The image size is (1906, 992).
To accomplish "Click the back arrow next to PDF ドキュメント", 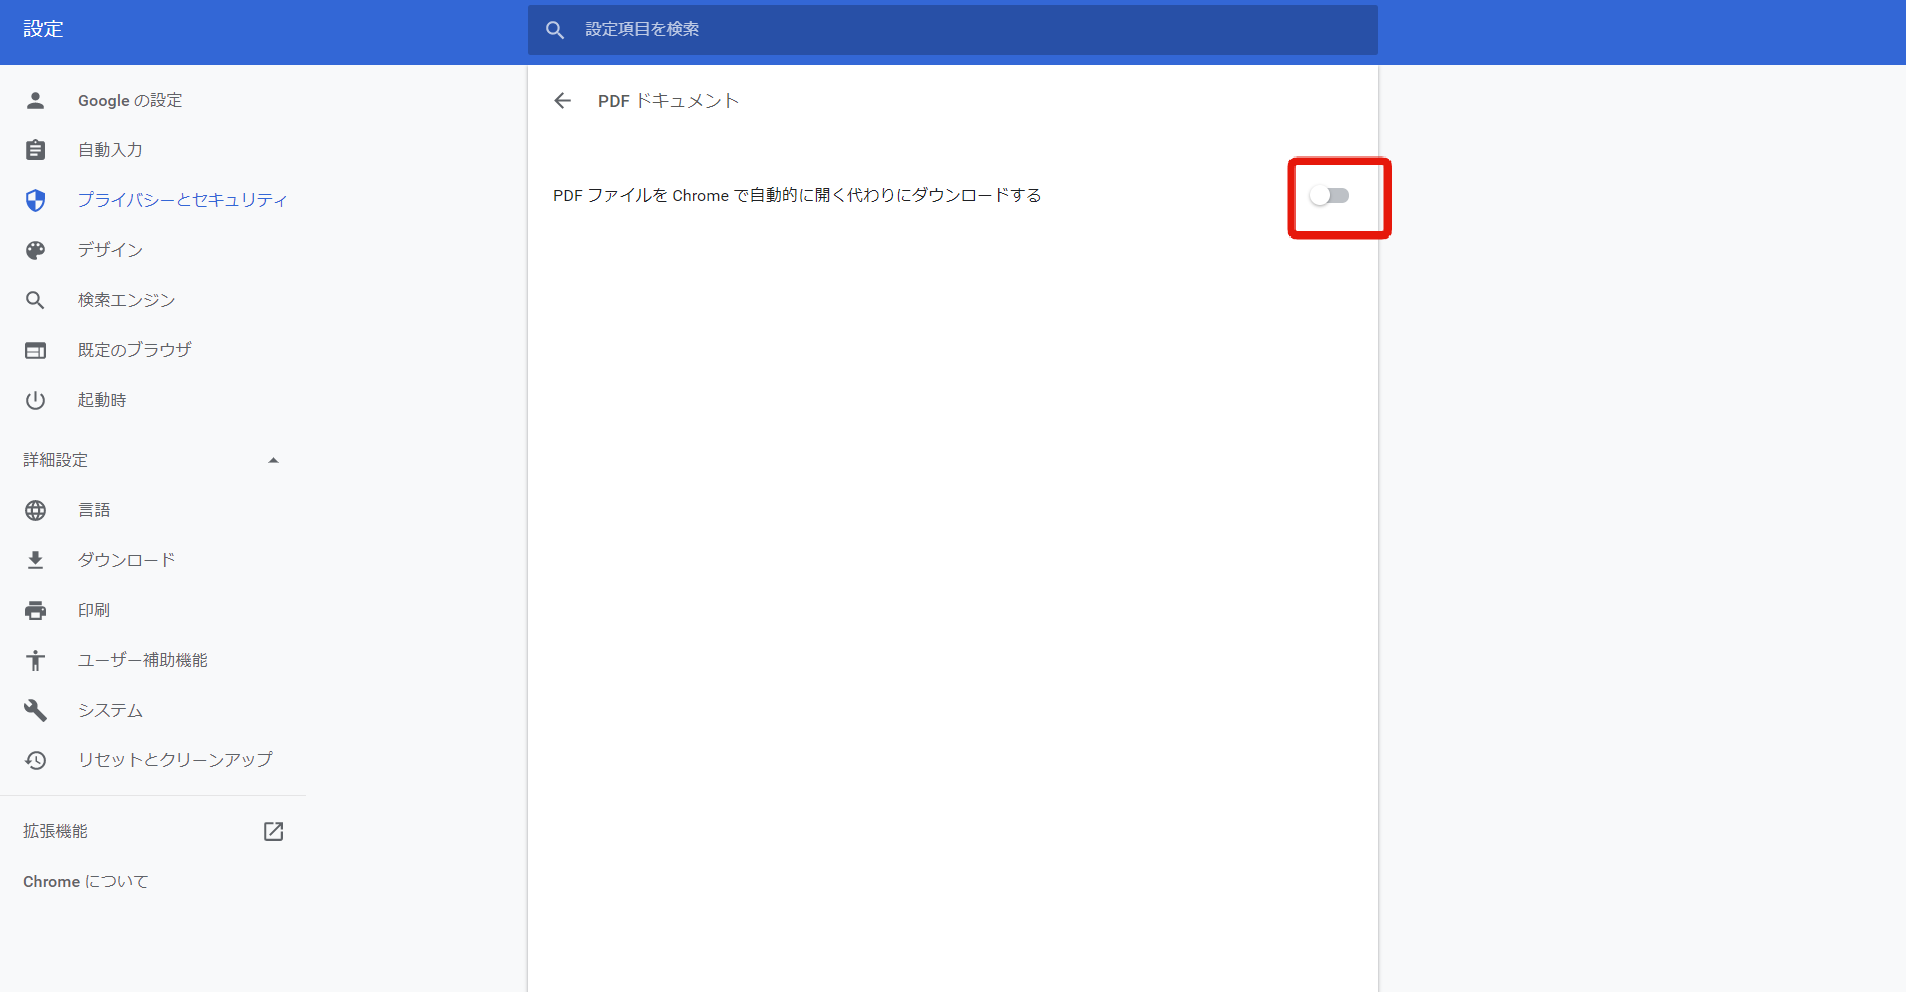I will pos(562,101).
